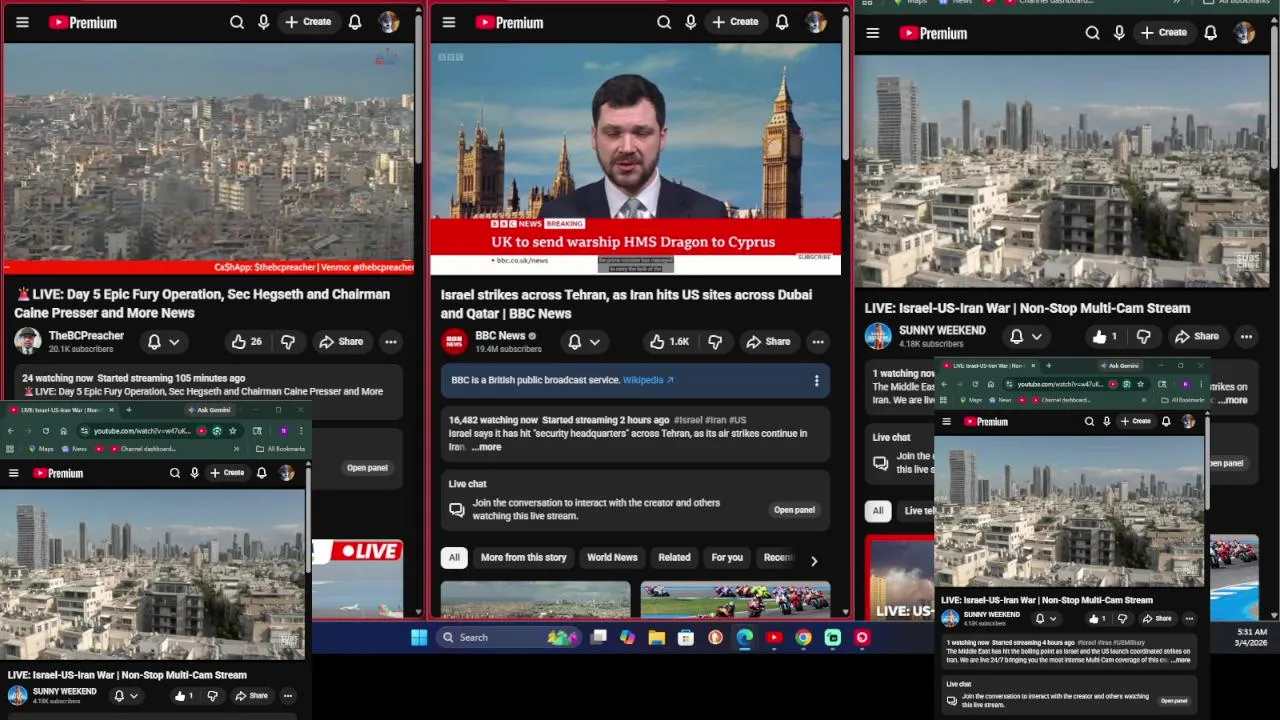
Task: Click Ask Gemini in the Chrome window overlapping TheBCPreacher
Action: [209, 410]
